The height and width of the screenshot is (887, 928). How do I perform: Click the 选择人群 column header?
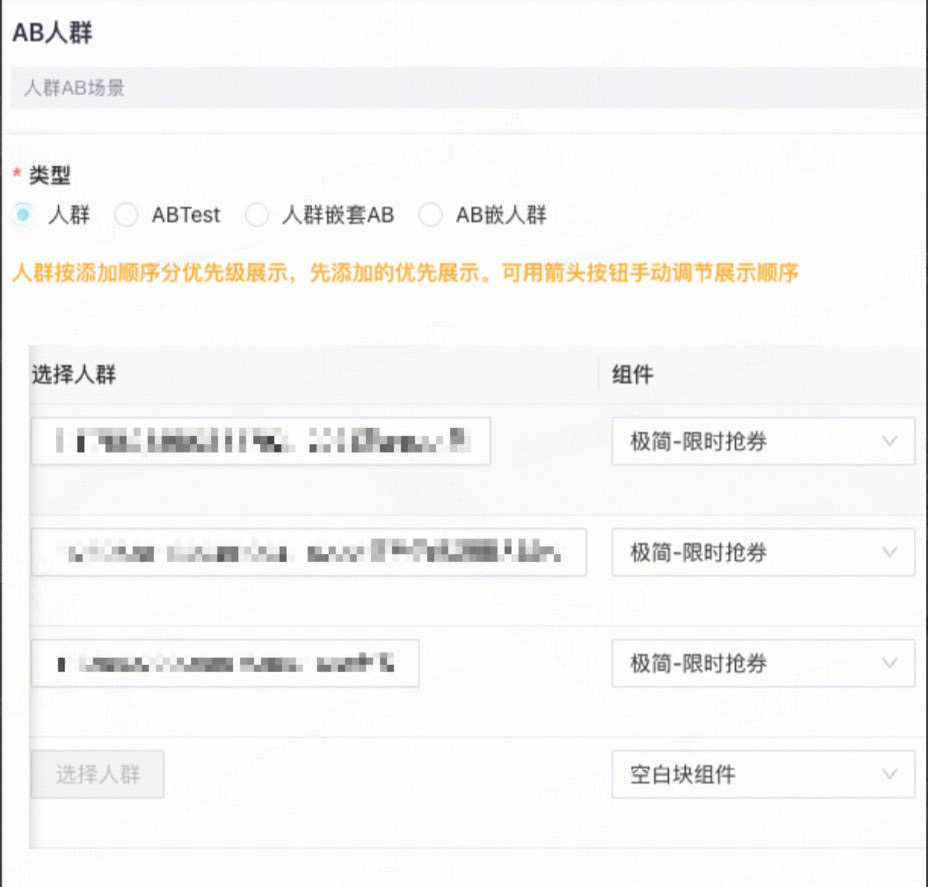coord(74,375)
